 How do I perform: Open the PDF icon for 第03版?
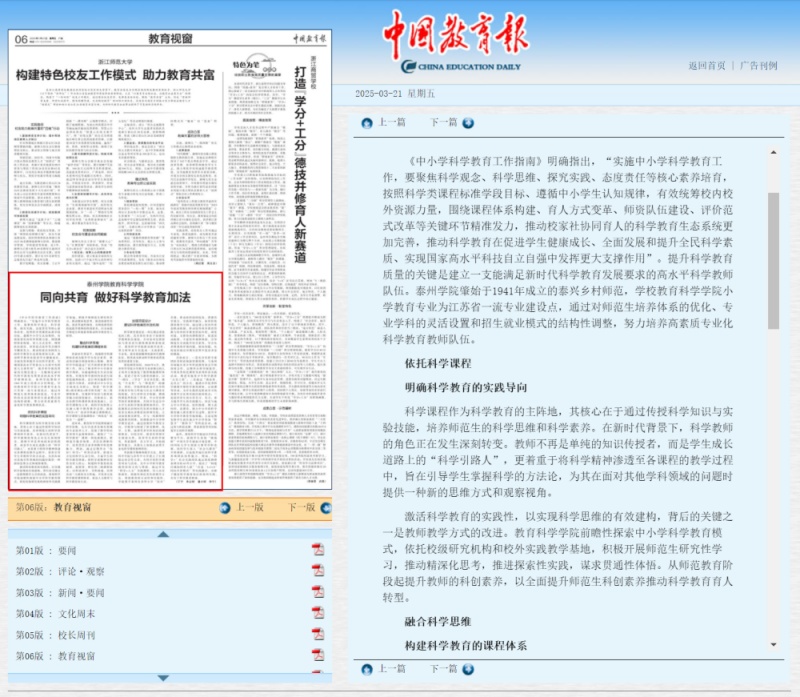coord(318,591)
